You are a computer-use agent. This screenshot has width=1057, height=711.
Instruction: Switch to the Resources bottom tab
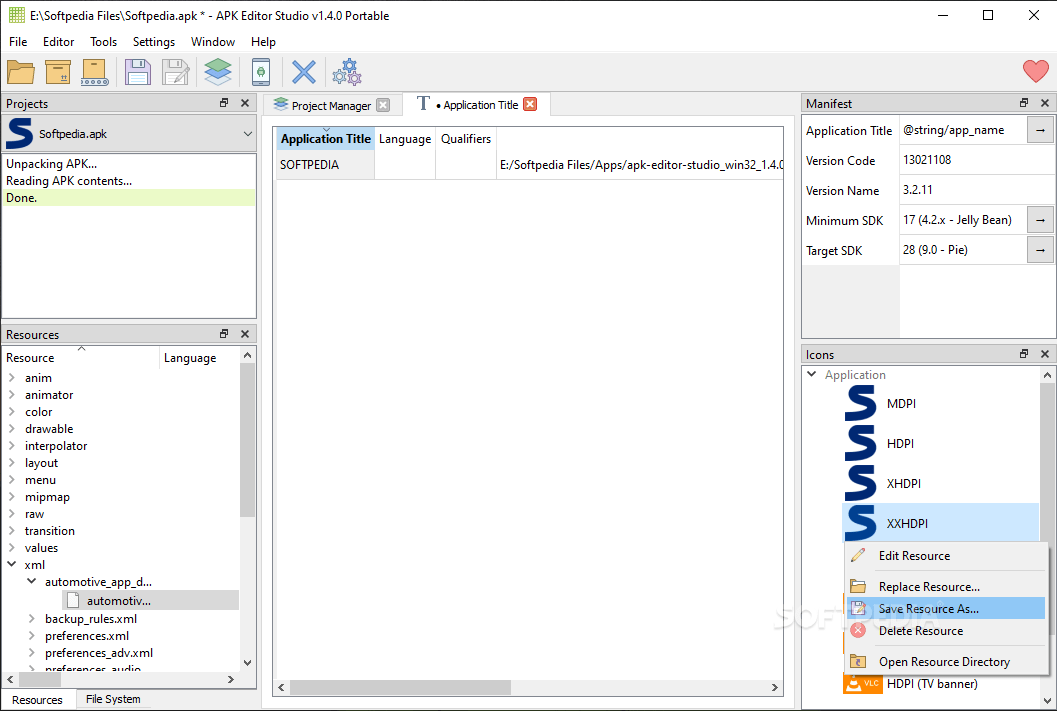pyautogui.click(x=37, y=700)
